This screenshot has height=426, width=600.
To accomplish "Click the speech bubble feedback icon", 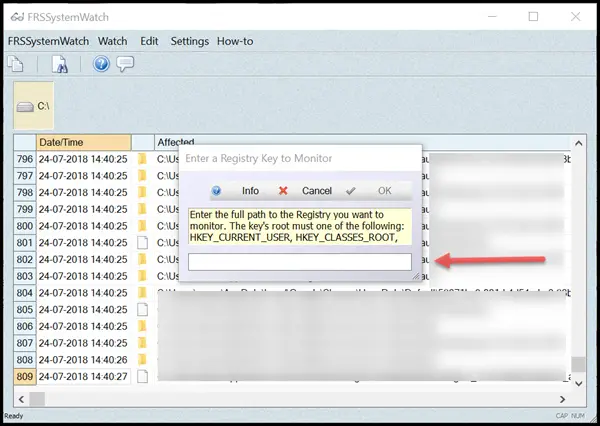I will (125, 64).
